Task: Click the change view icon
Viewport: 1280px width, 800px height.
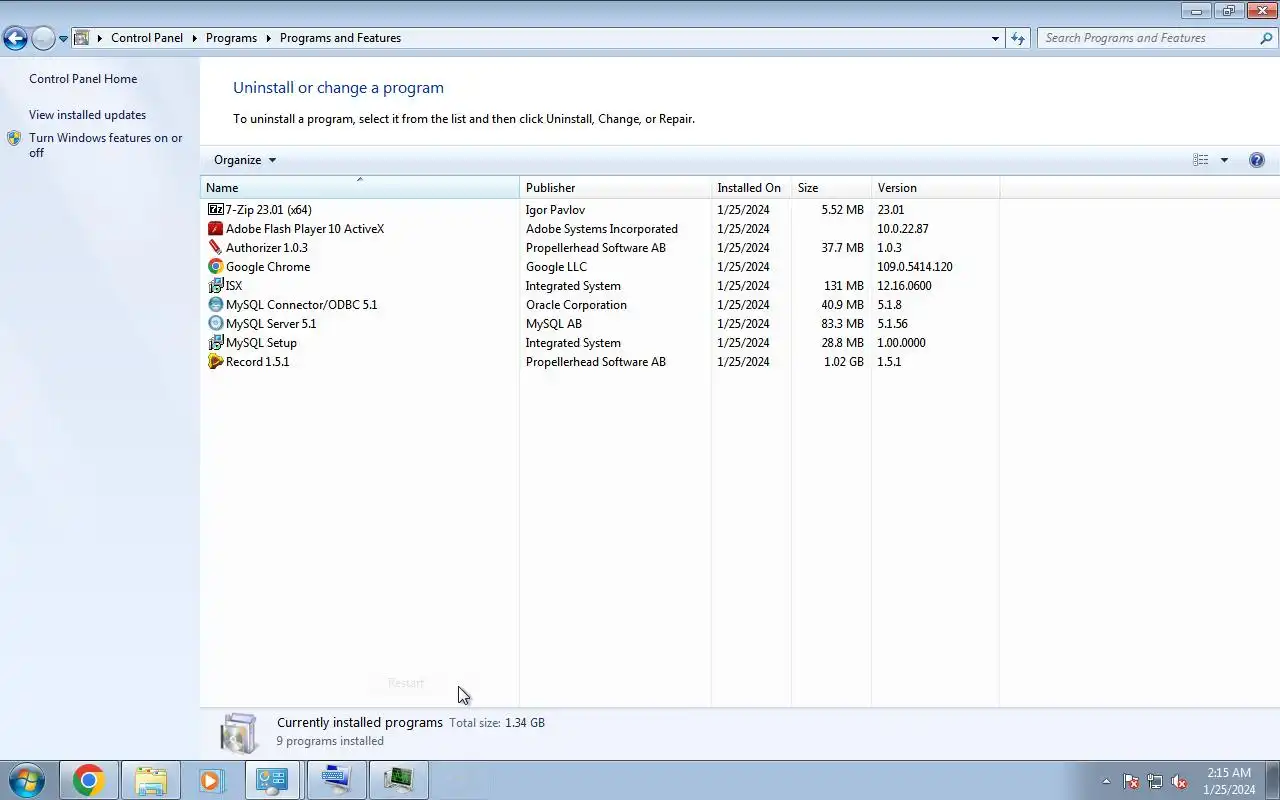Action: point(1201,160)
